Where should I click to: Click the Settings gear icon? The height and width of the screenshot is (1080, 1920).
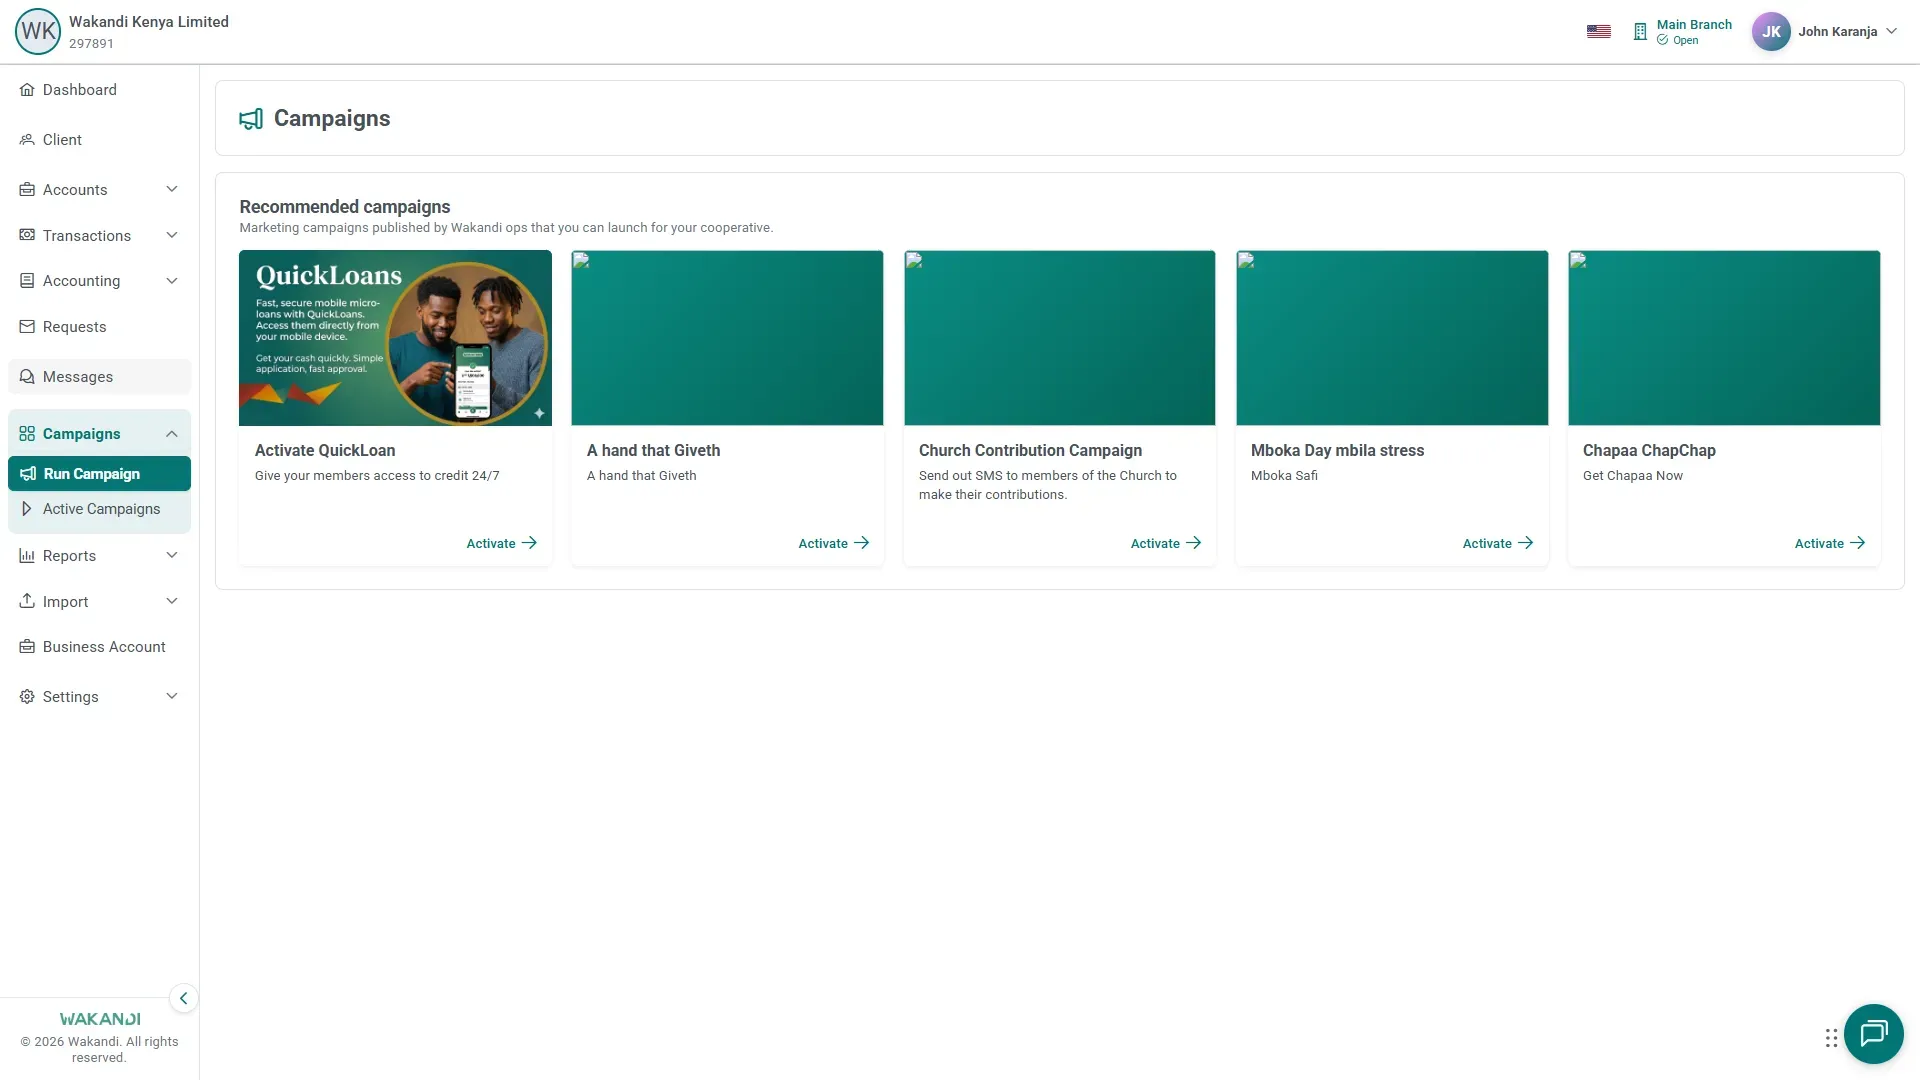27,697
